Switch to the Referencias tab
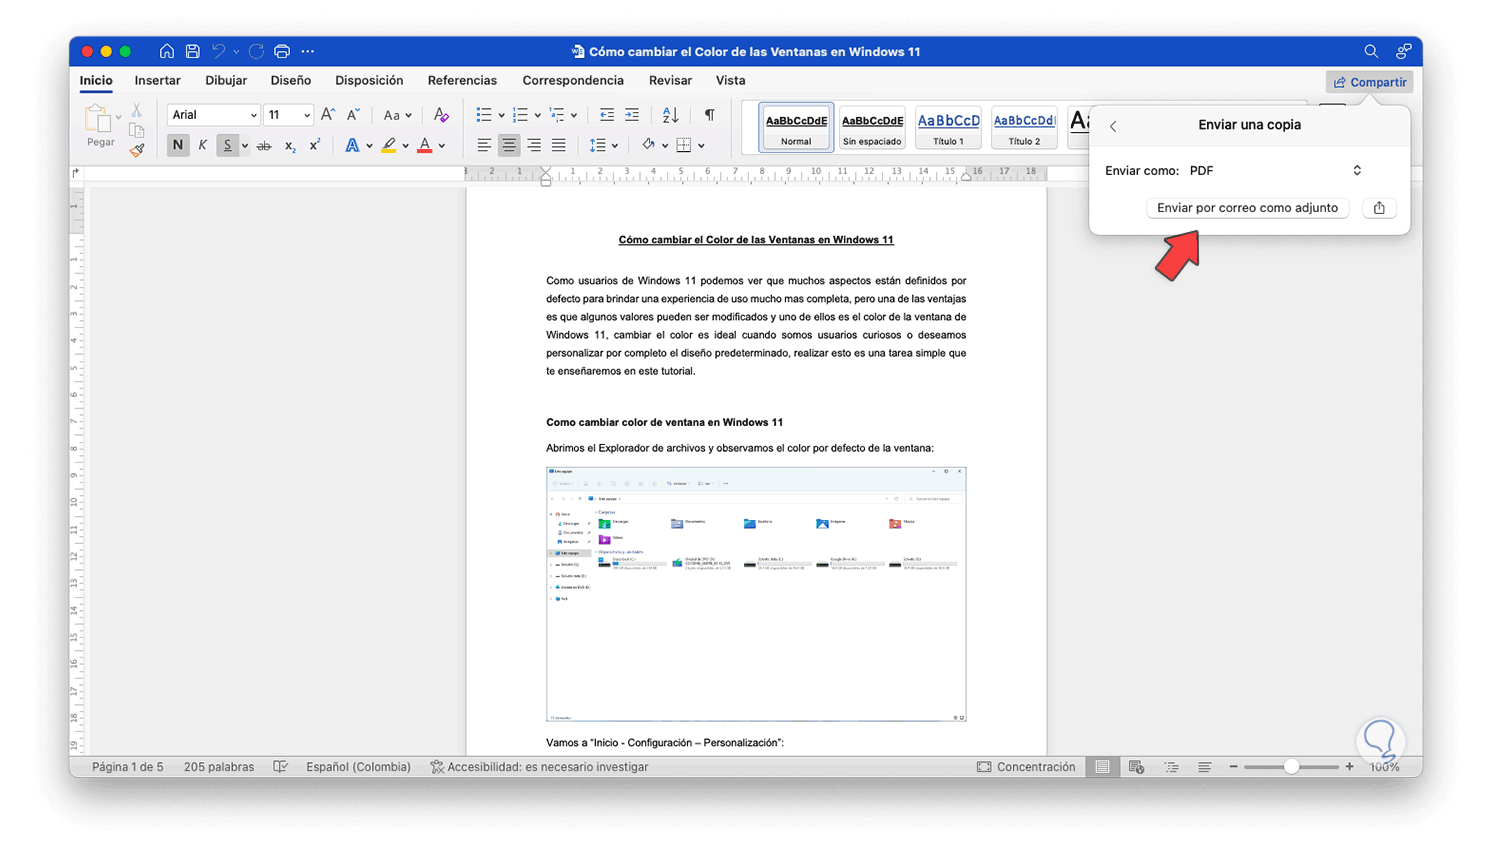1492x848 pixels. click(462, 81)
